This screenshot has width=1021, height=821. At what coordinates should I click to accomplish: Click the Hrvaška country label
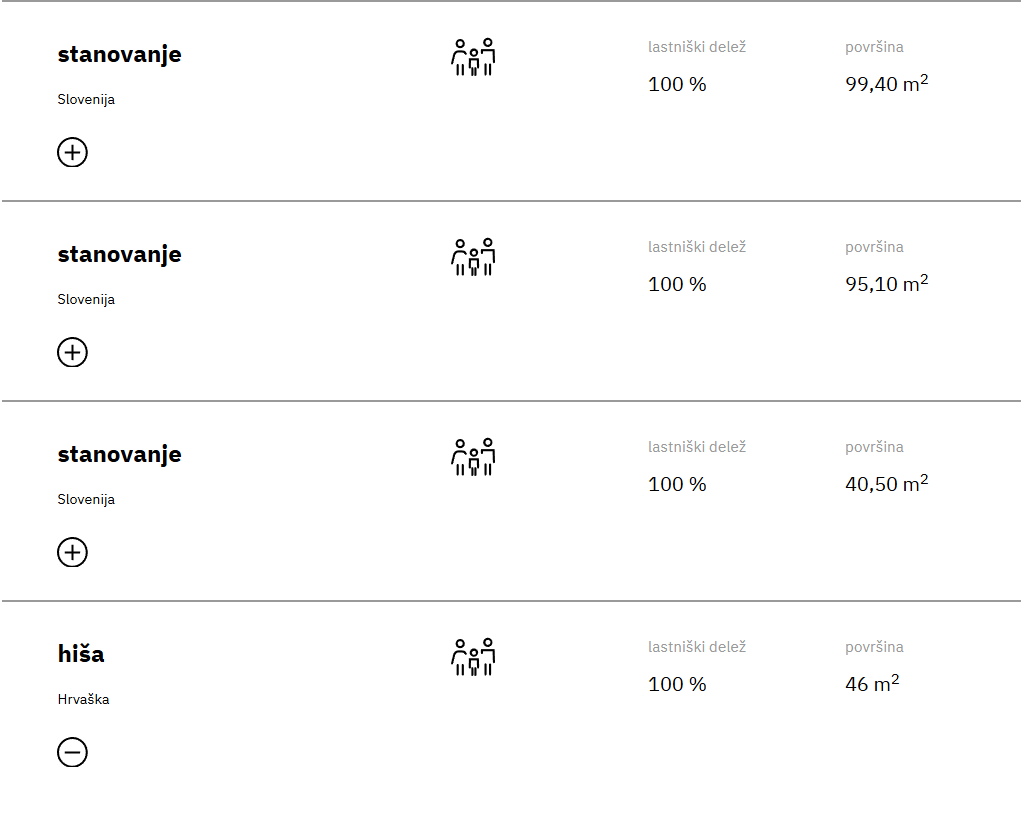83,699
